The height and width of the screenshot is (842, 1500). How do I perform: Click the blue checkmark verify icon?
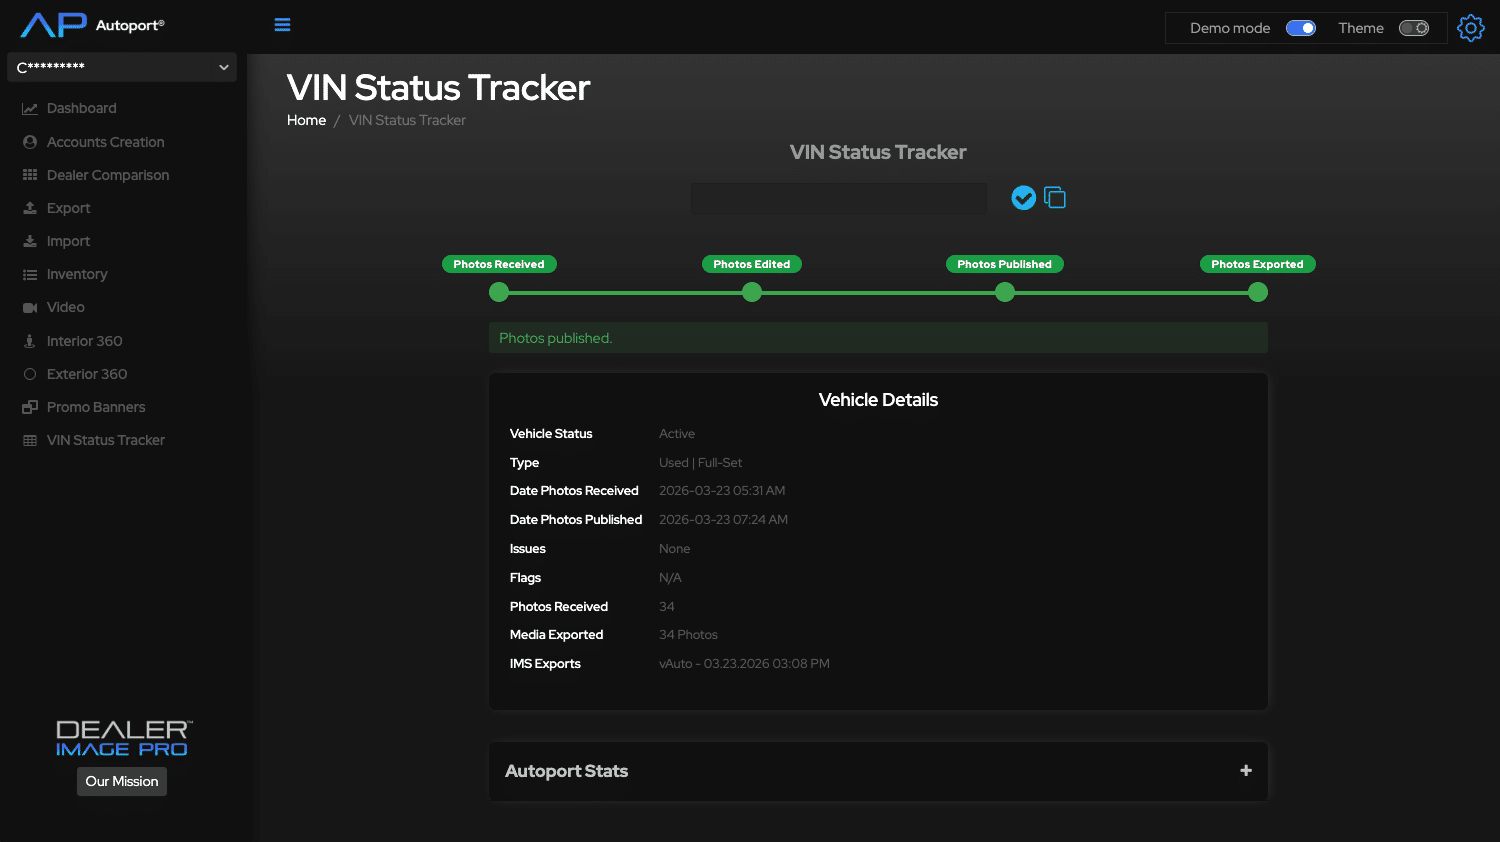coord(1023,198)
